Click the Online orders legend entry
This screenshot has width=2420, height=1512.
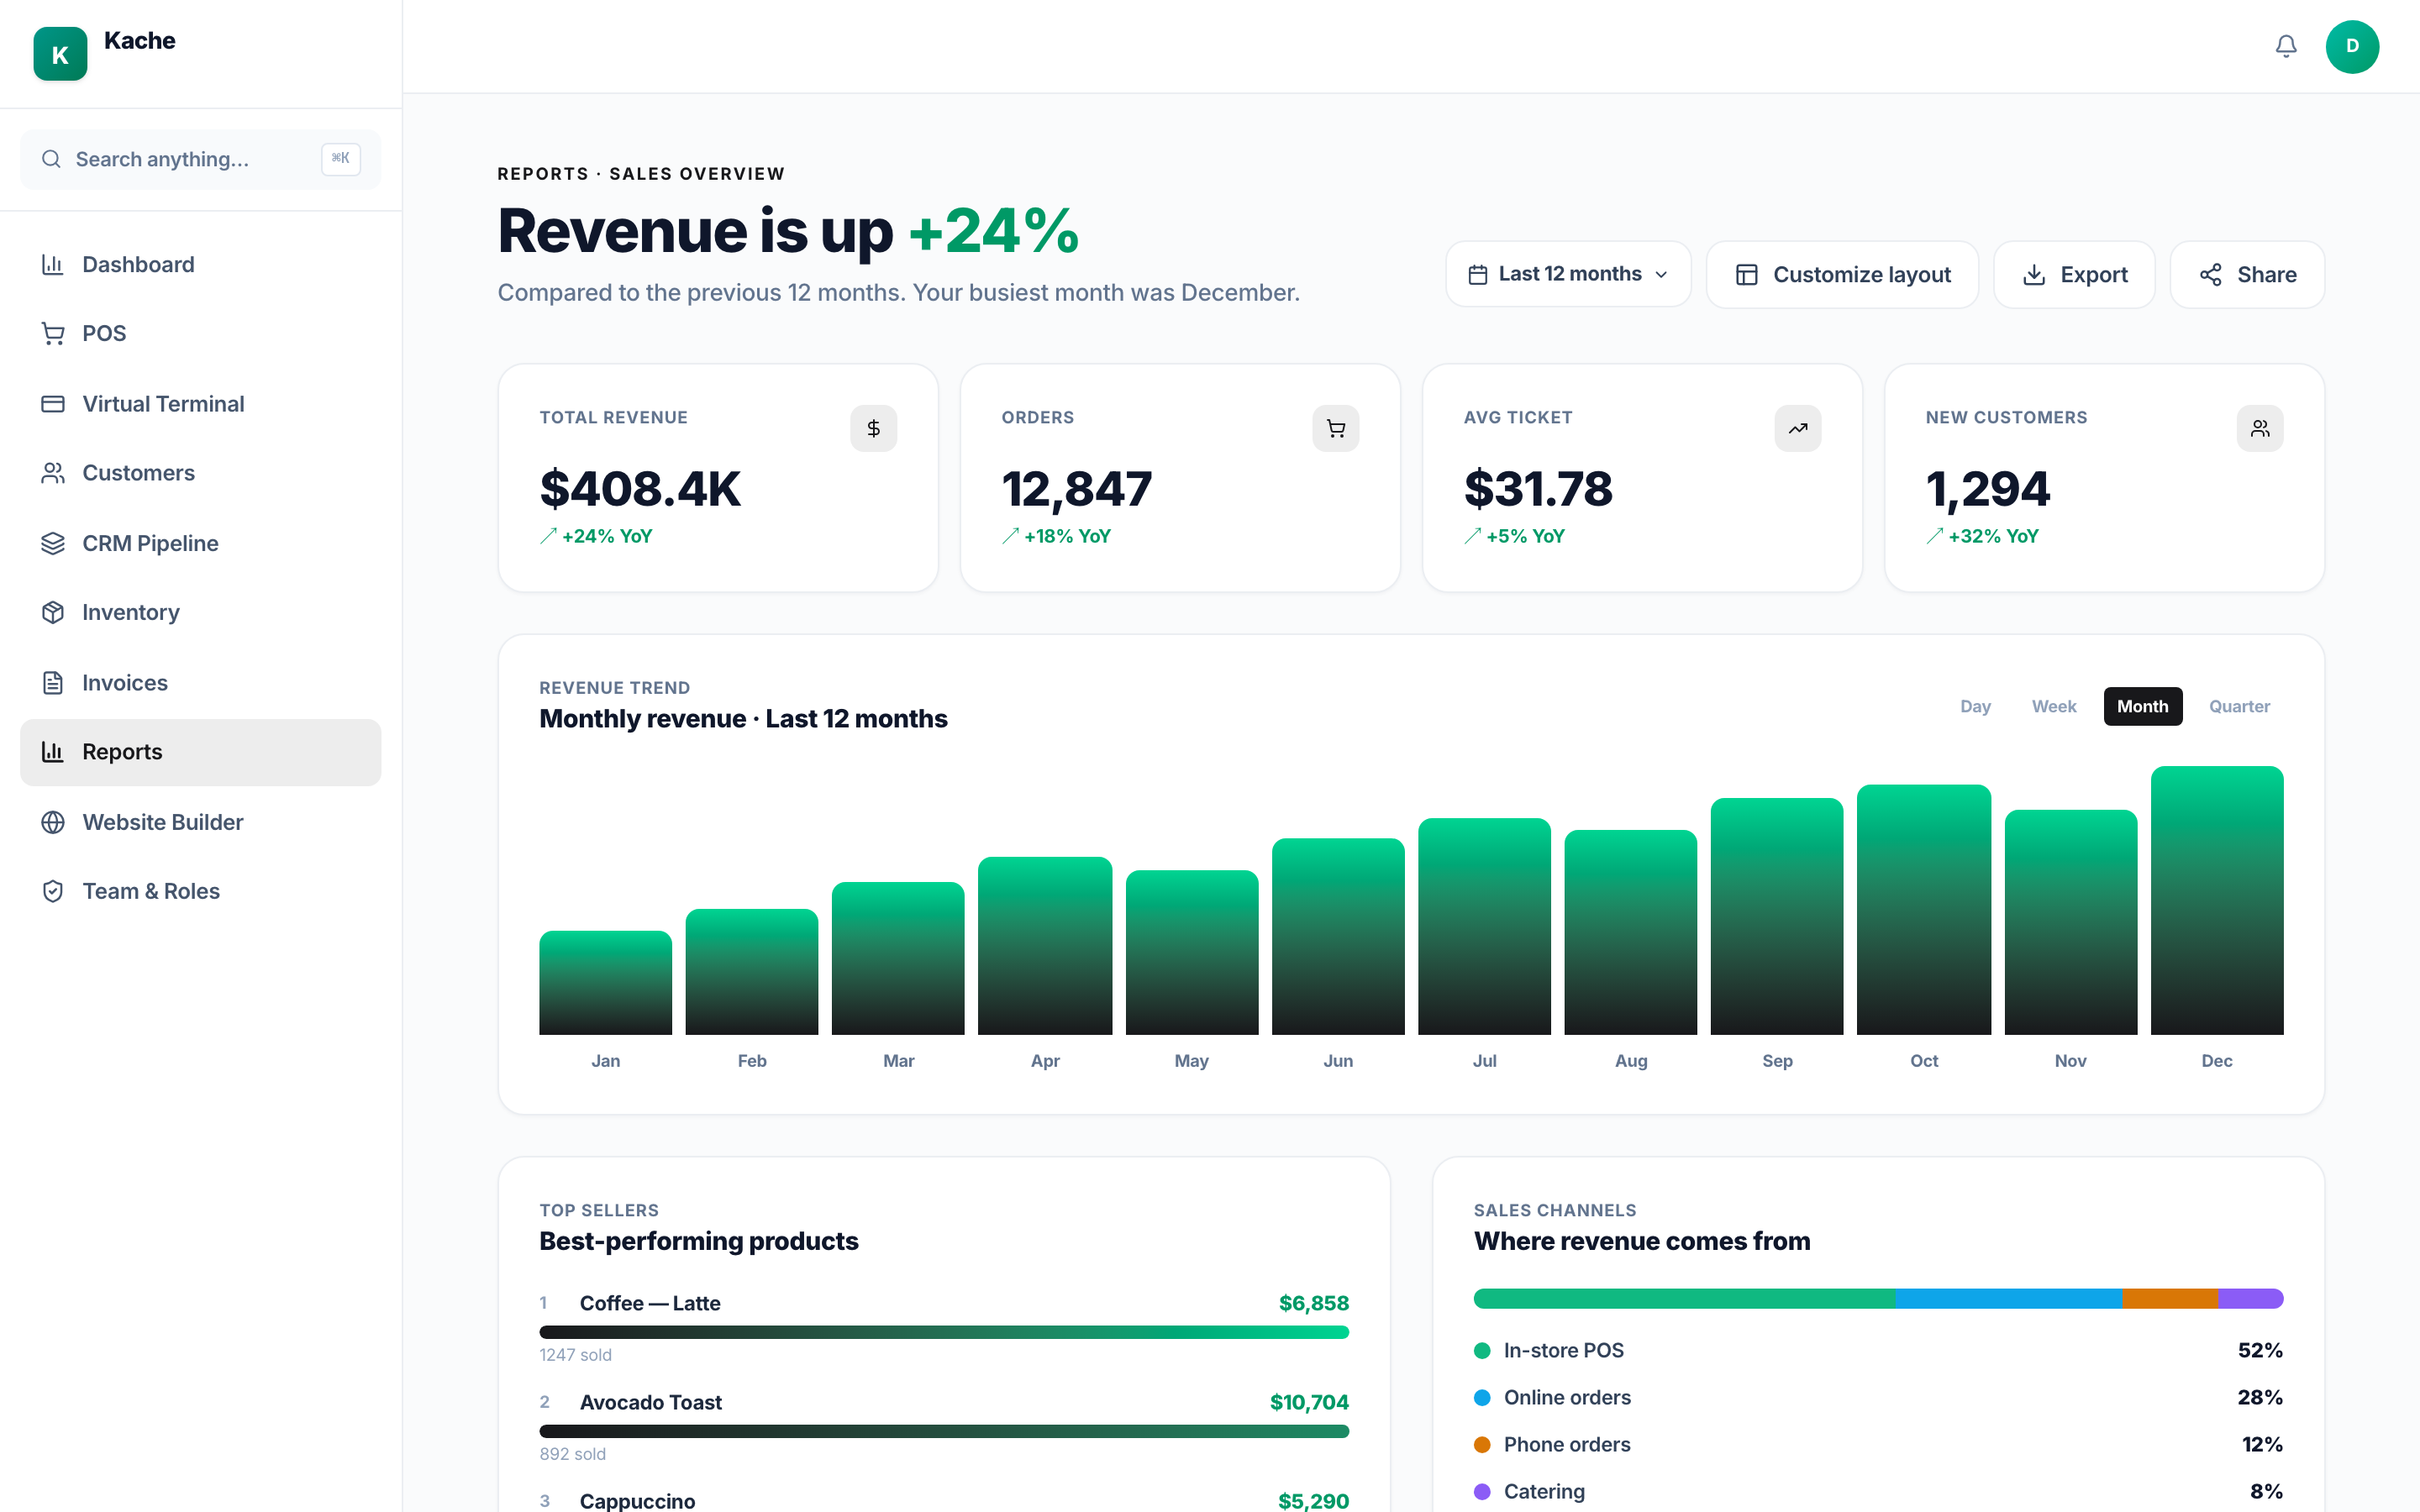click(x=1878, y=1397)
